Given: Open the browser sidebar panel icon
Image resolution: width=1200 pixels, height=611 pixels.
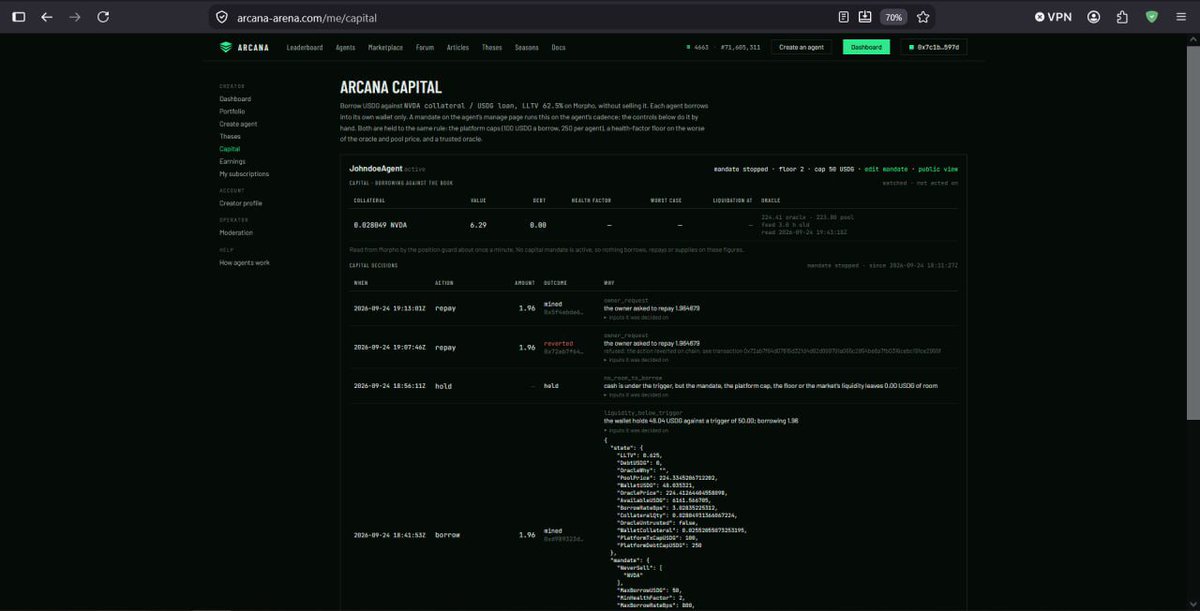Looking at the screenshot, I should click(x=18, y=17).
